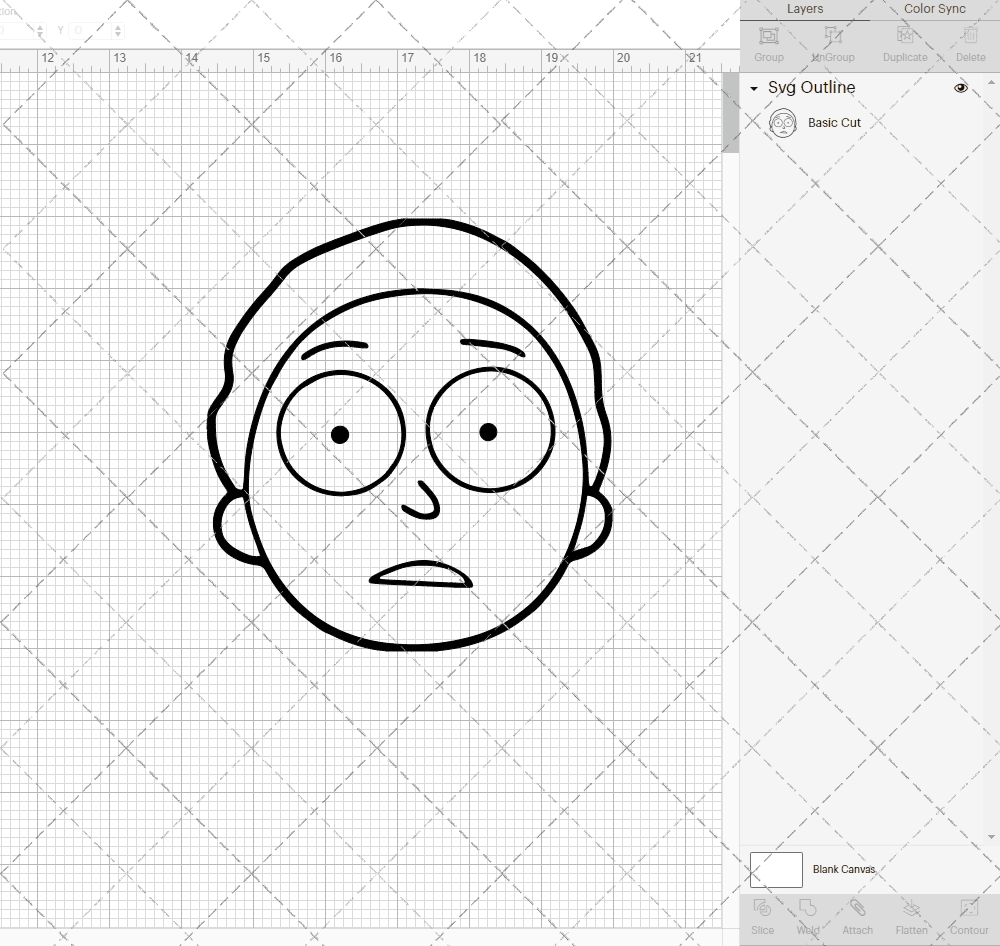Viewport: 1000px width, 946px height.
Task: Select the Attach paperclip tool
Action: pos(857,917)
